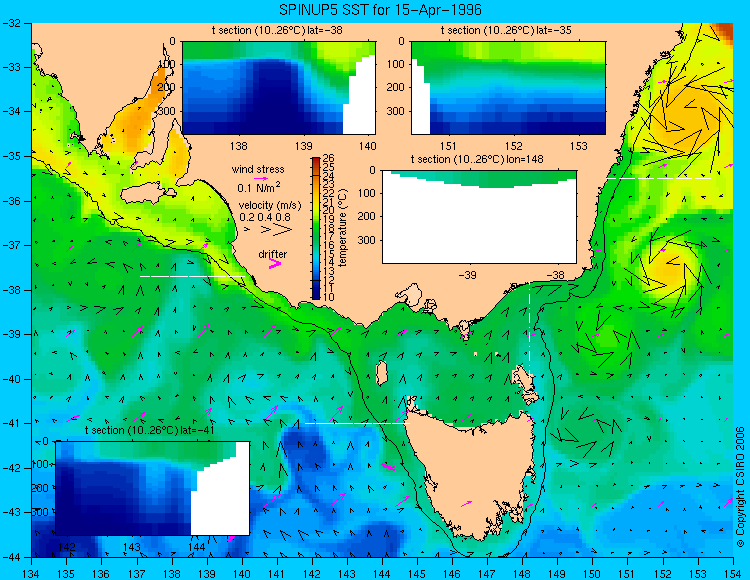Click the 144 longitude axis label
The height and width of the screenshot is (580, 750).
[x=382, y=573]
